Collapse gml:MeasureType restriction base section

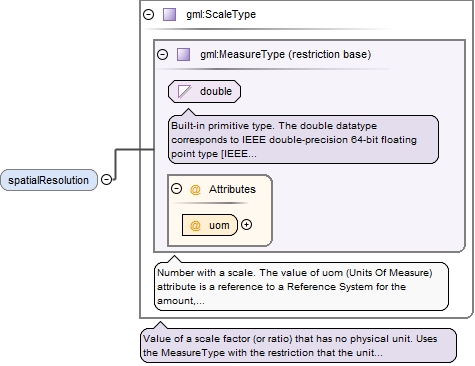(x=163, y=54)
